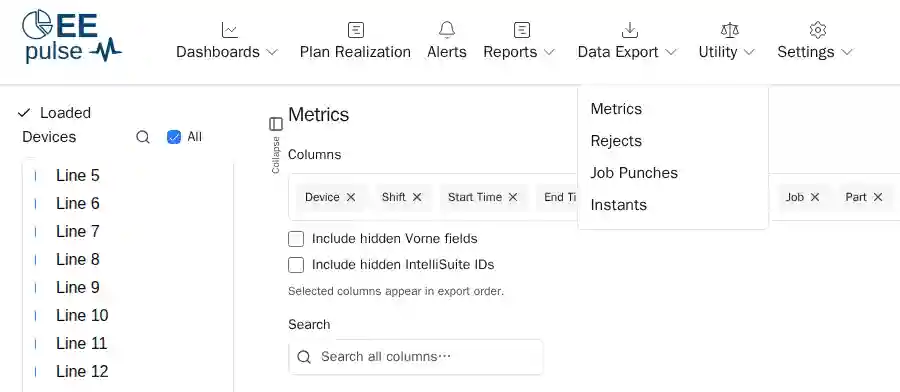The height and width of the screenshot is (392, 900).
Task: Click the Collapse label
Action: point(276,155)
